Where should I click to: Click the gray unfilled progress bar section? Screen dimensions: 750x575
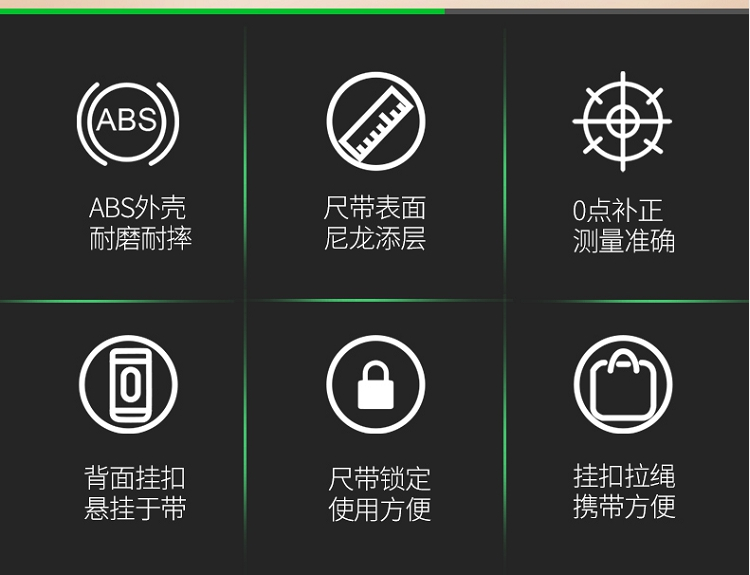[x=597, y=11]
